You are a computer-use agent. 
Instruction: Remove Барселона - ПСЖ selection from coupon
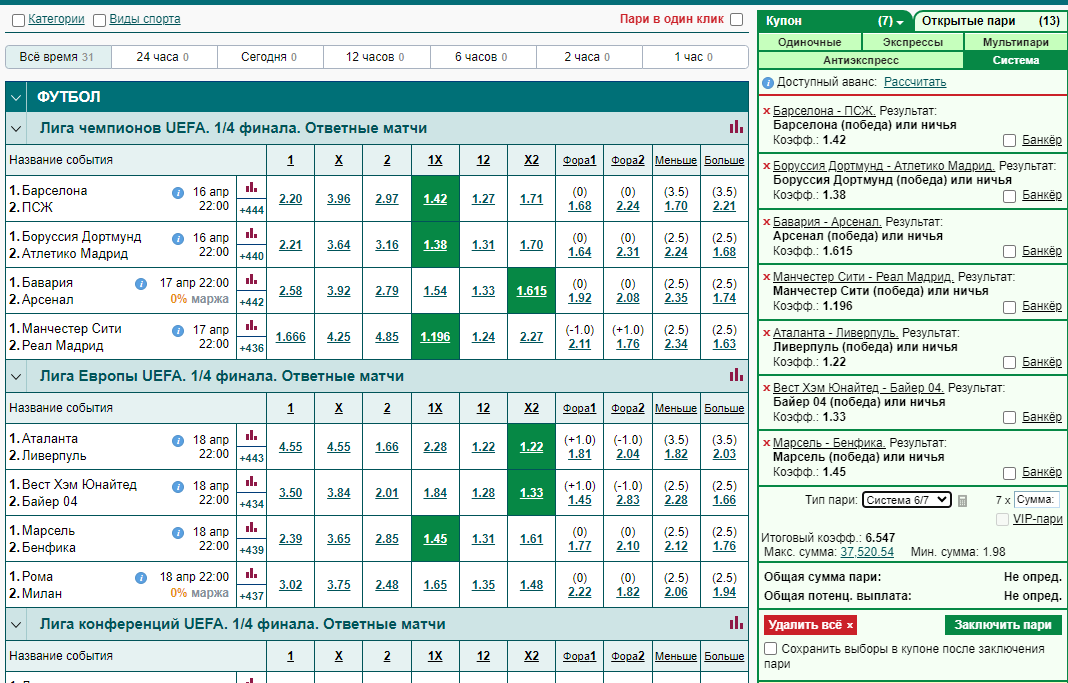[x=766, y=111]
